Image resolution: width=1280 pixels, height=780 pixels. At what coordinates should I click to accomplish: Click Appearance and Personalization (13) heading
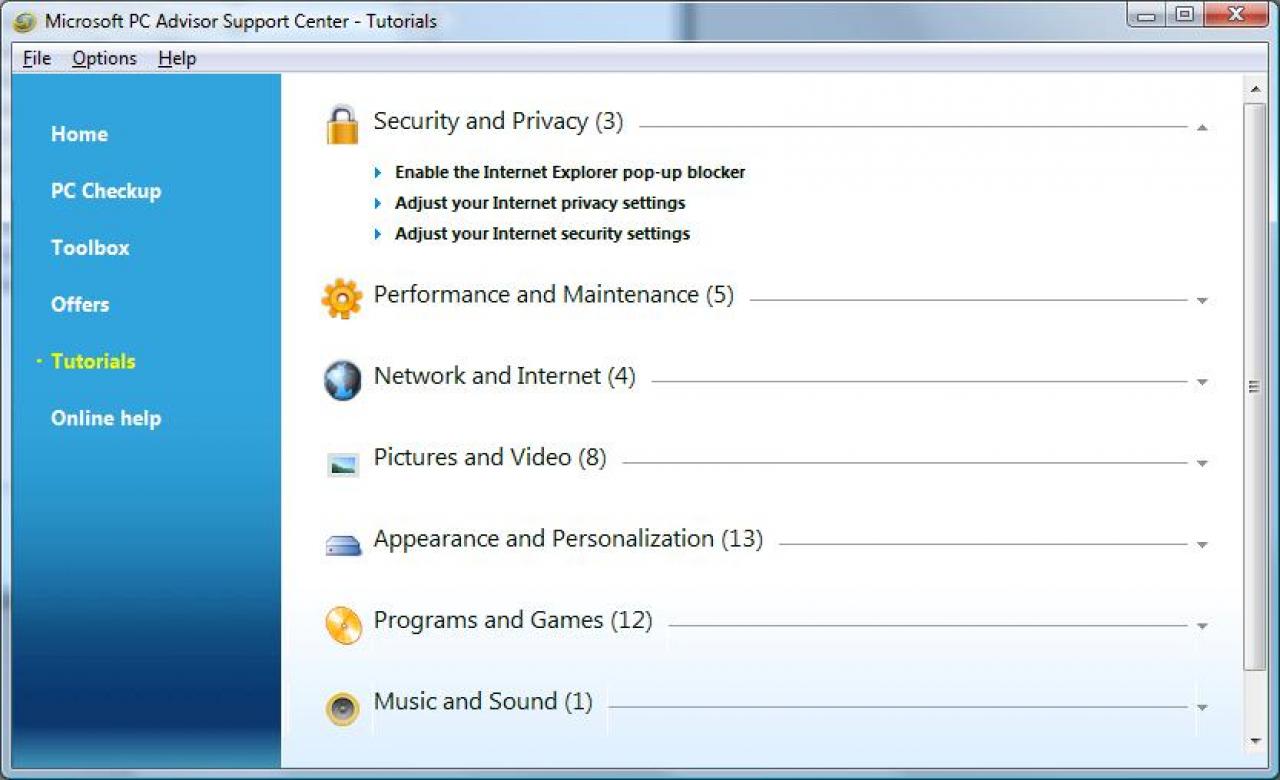[568, 539]
